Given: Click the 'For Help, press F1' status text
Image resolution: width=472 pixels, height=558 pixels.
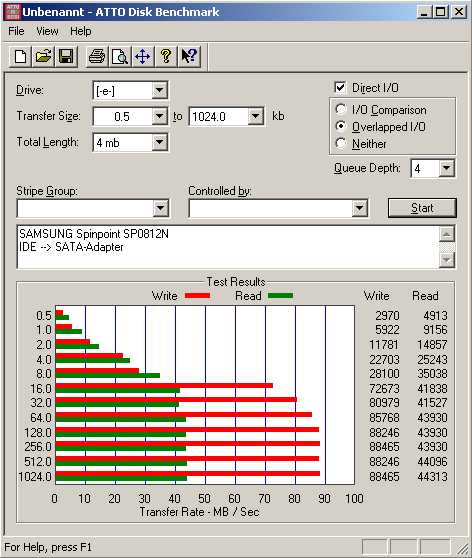Looking at the screenshot, I should click(48, 547).
